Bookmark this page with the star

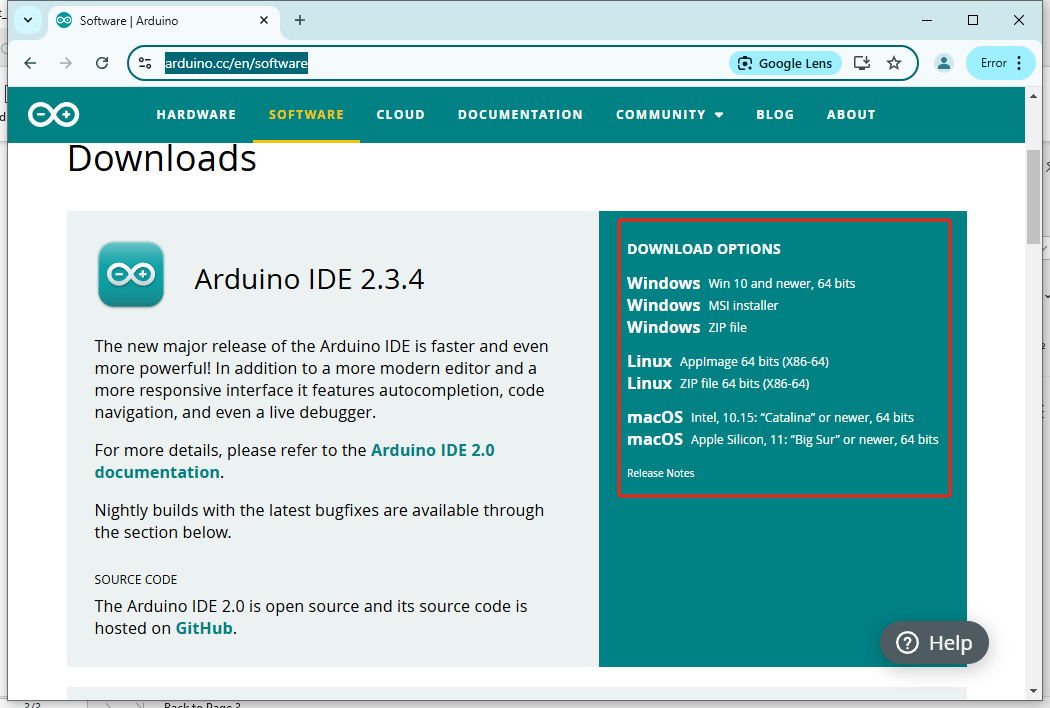pyautogui.click(x=894, y=63)
